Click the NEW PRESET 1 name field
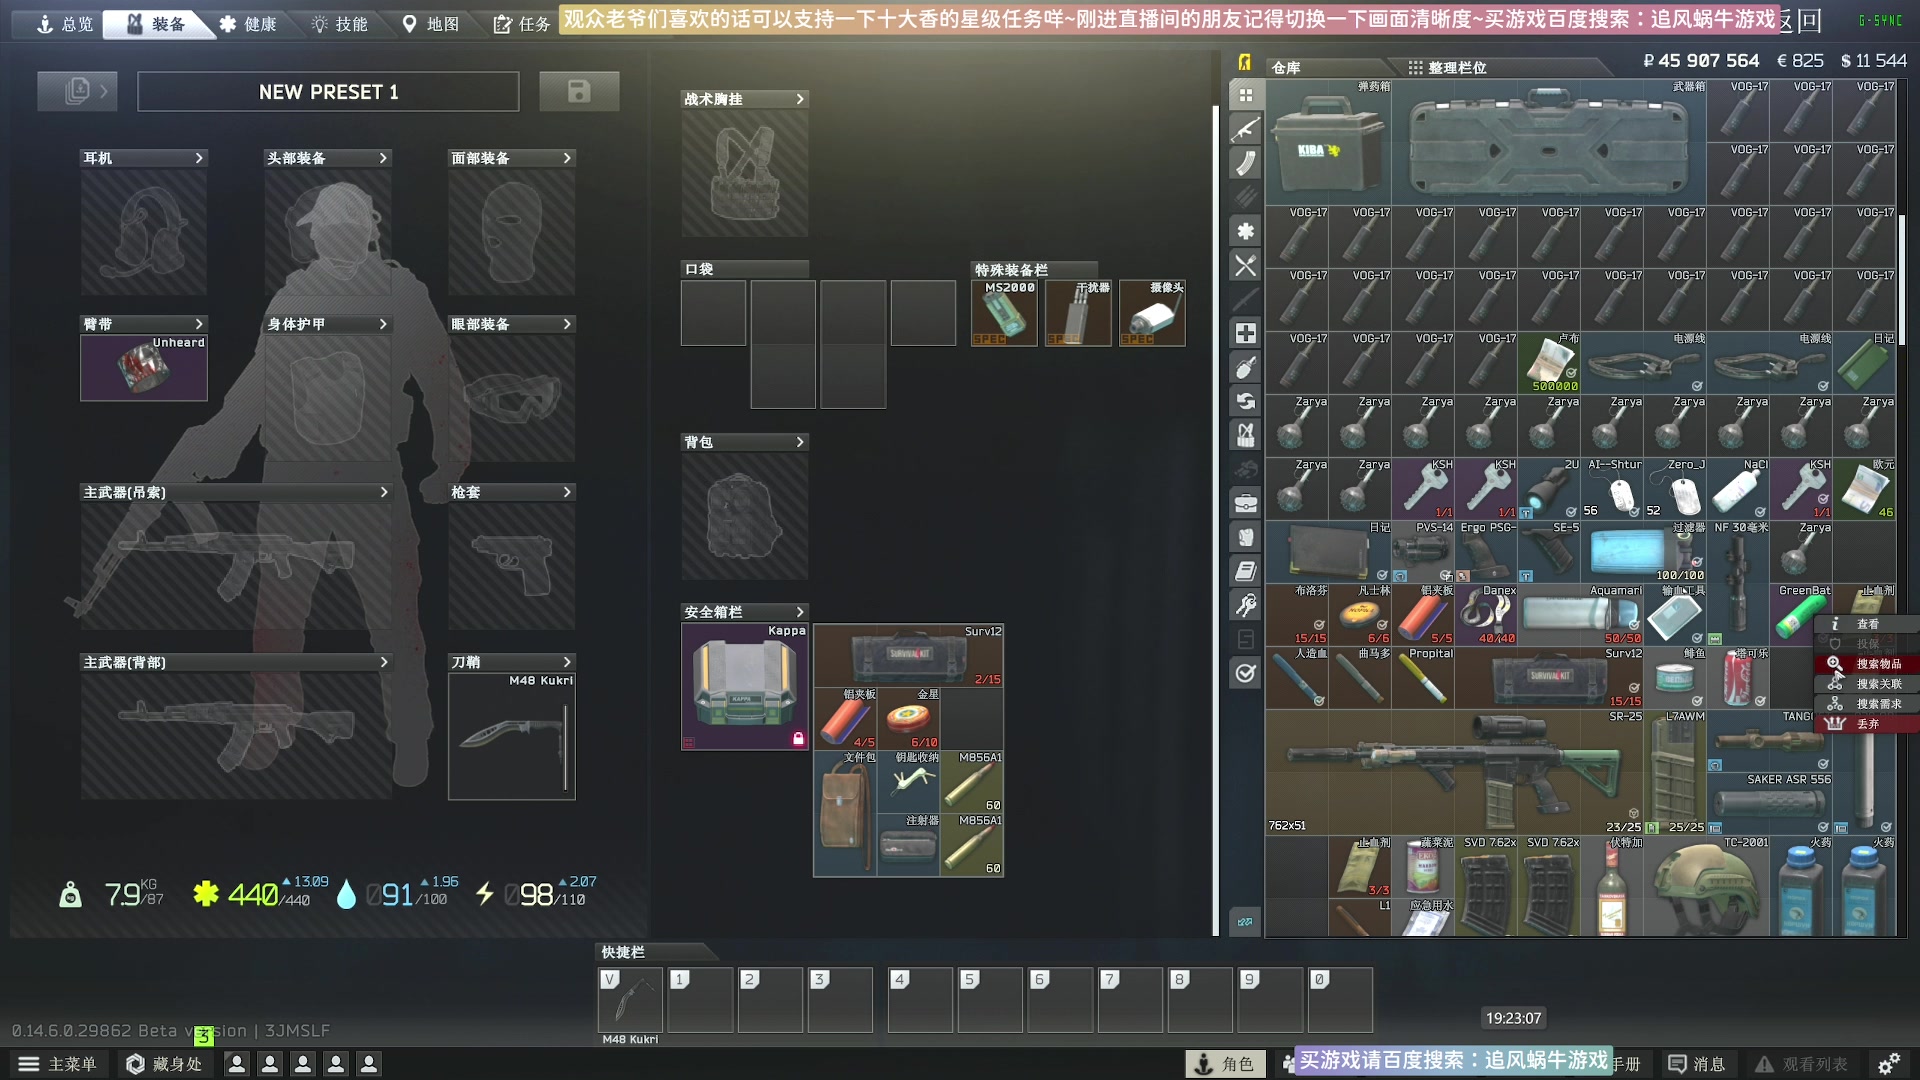 [x=328, y=91]
